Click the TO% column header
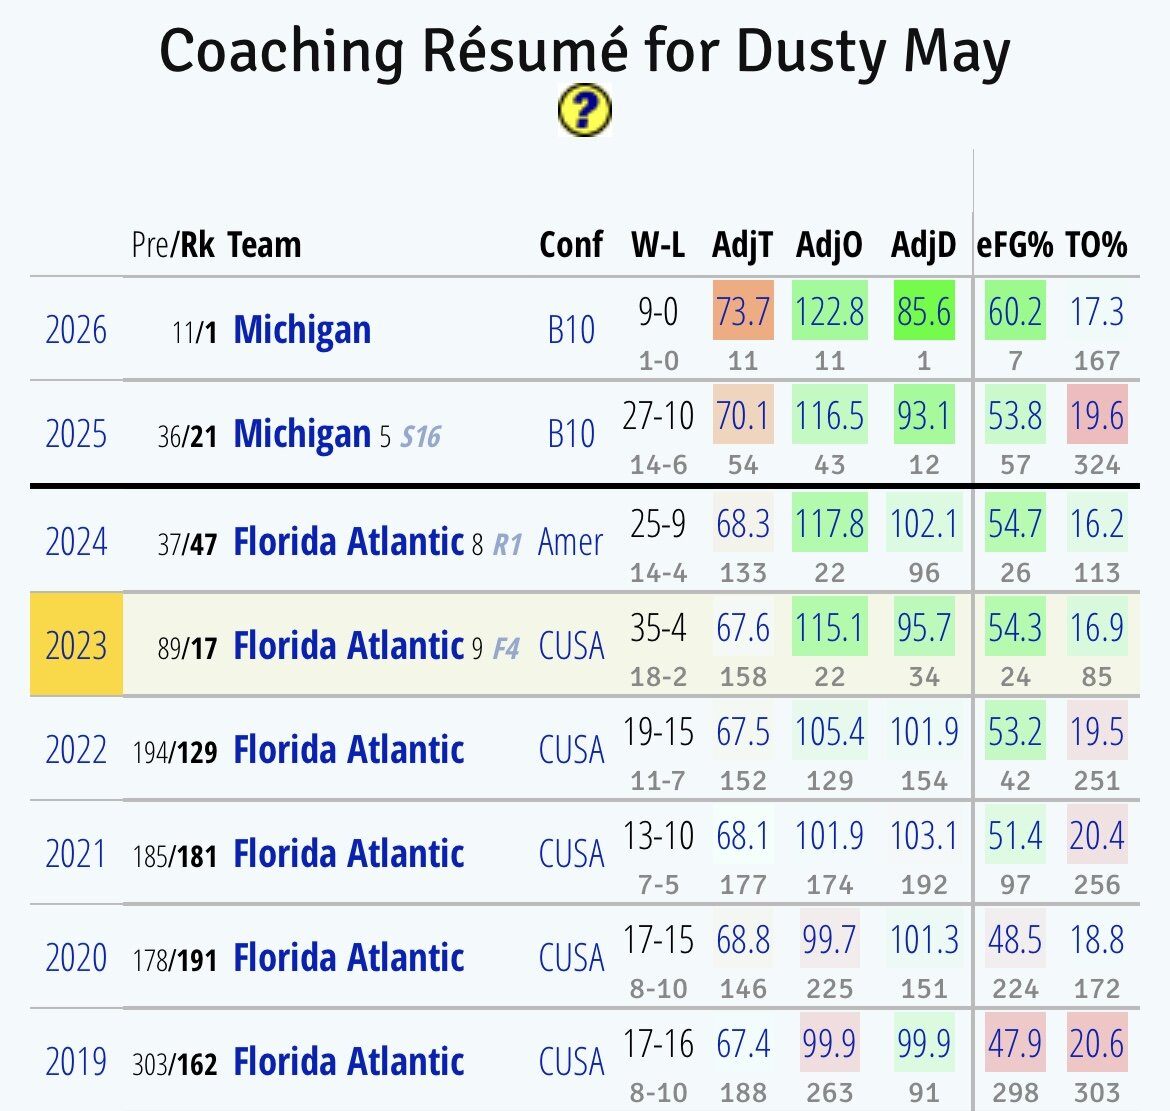The image size is (1170, 1111). pos(1096,245)
